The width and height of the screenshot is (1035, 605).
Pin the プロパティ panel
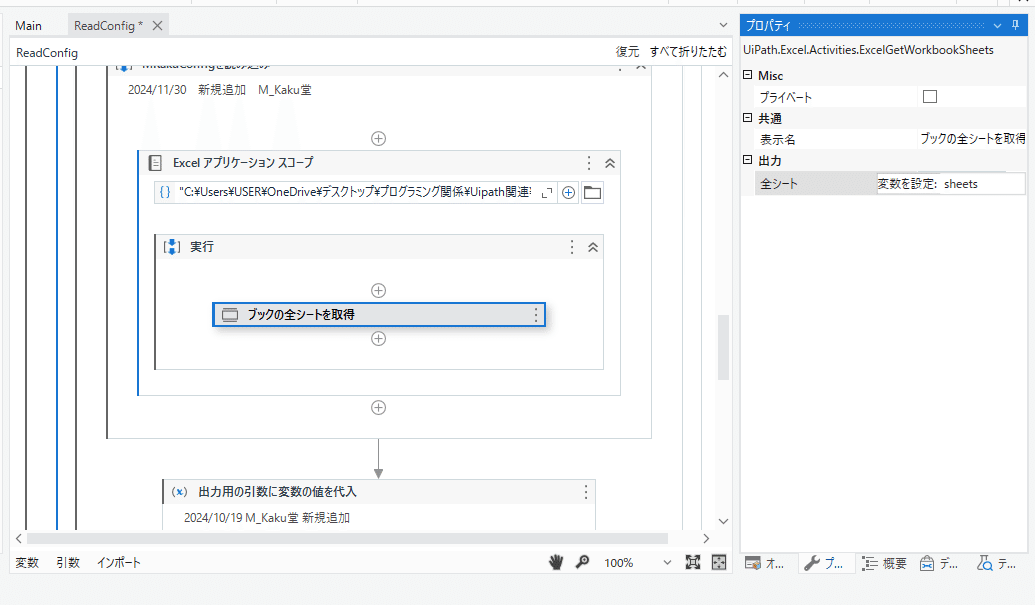(1015, 25)
